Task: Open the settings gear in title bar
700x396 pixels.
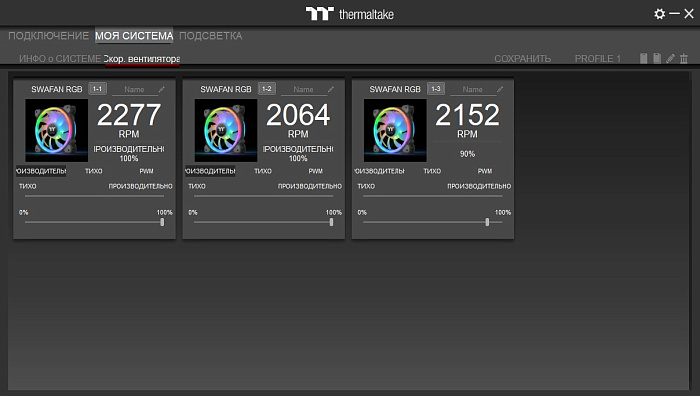Action: point(659,14)
